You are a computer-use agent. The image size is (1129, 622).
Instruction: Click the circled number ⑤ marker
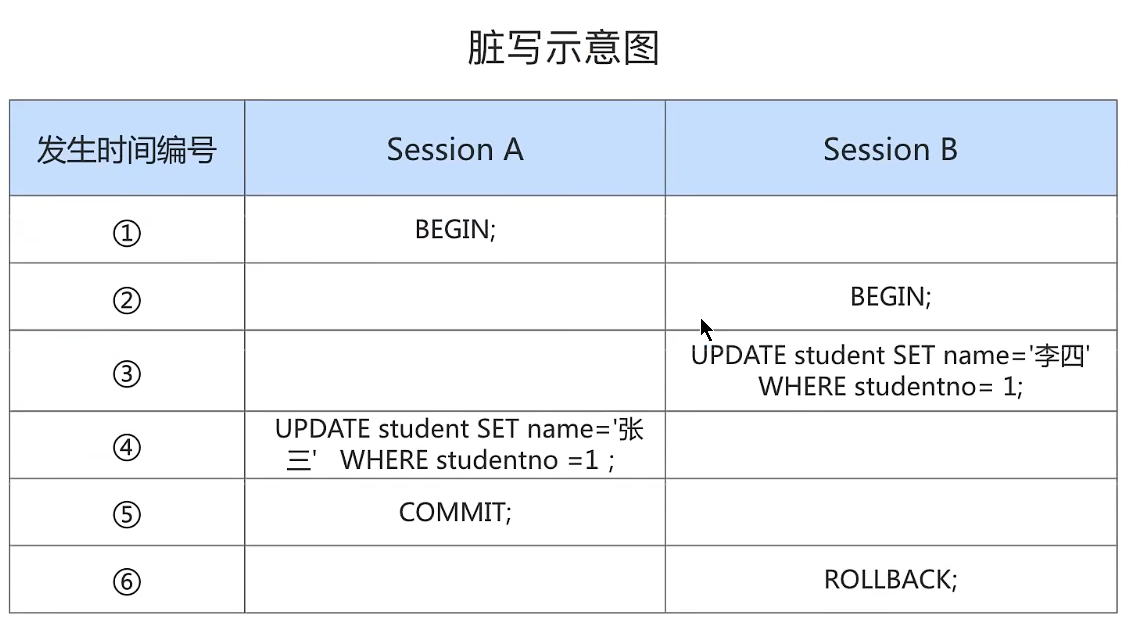[127, 514]
